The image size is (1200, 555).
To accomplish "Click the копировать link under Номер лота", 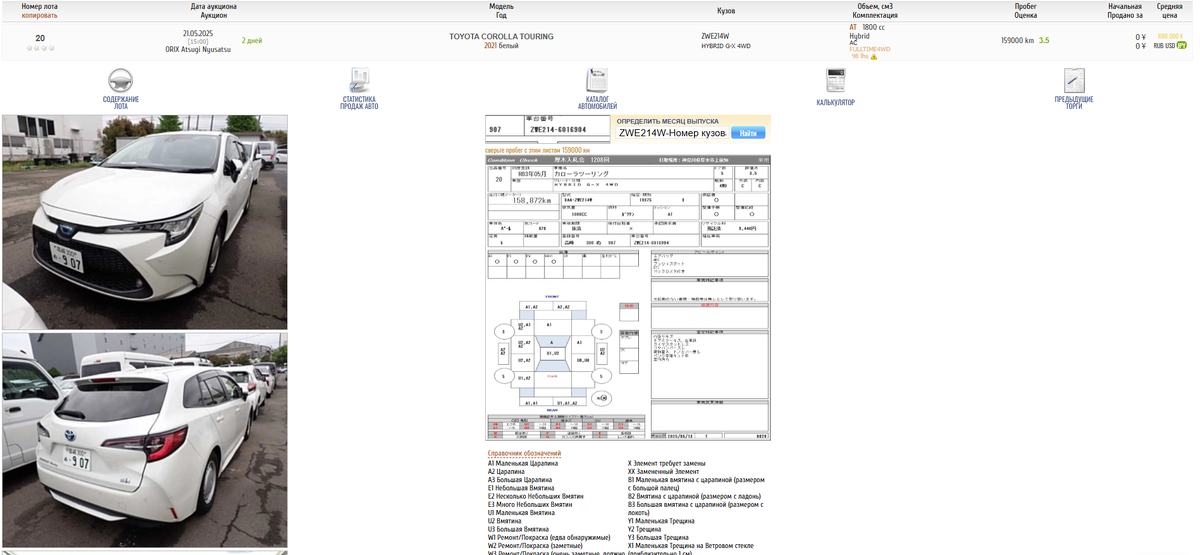I will pyautogui.click(x=40, y=16).
